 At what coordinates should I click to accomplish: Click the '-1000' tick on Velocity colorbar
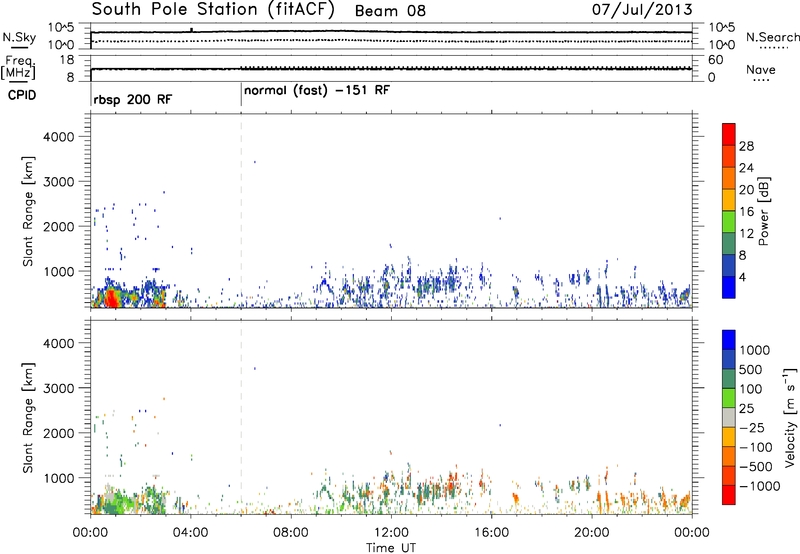coord(759,486)
